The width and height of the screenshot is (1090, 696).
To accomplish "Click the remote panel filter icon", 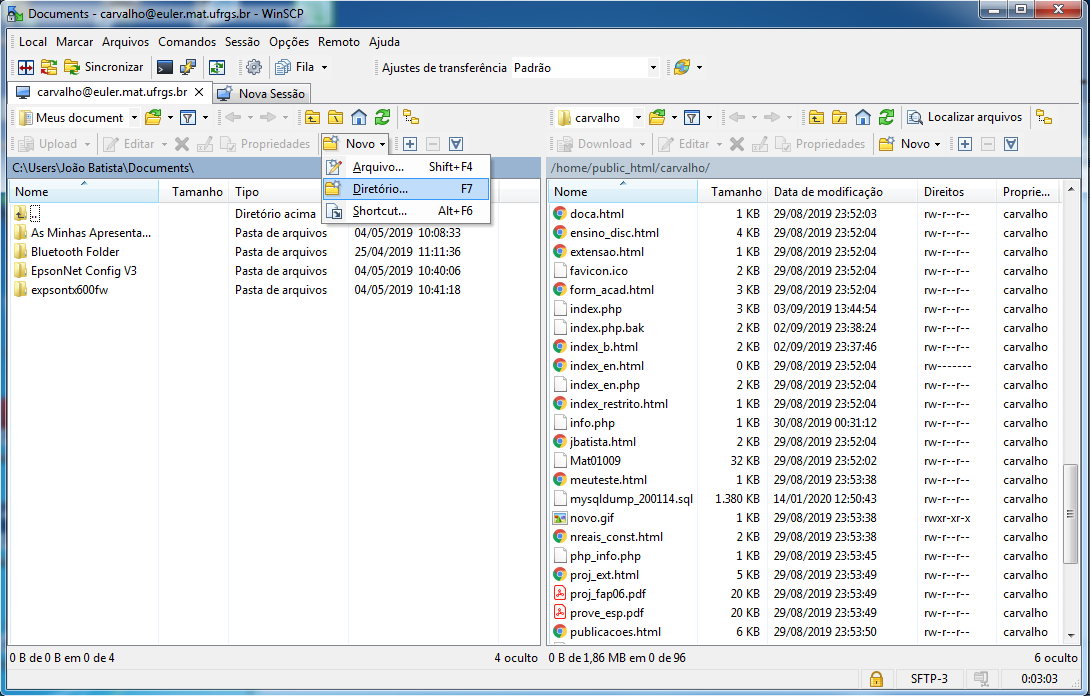I will click(x=692, y=118).
